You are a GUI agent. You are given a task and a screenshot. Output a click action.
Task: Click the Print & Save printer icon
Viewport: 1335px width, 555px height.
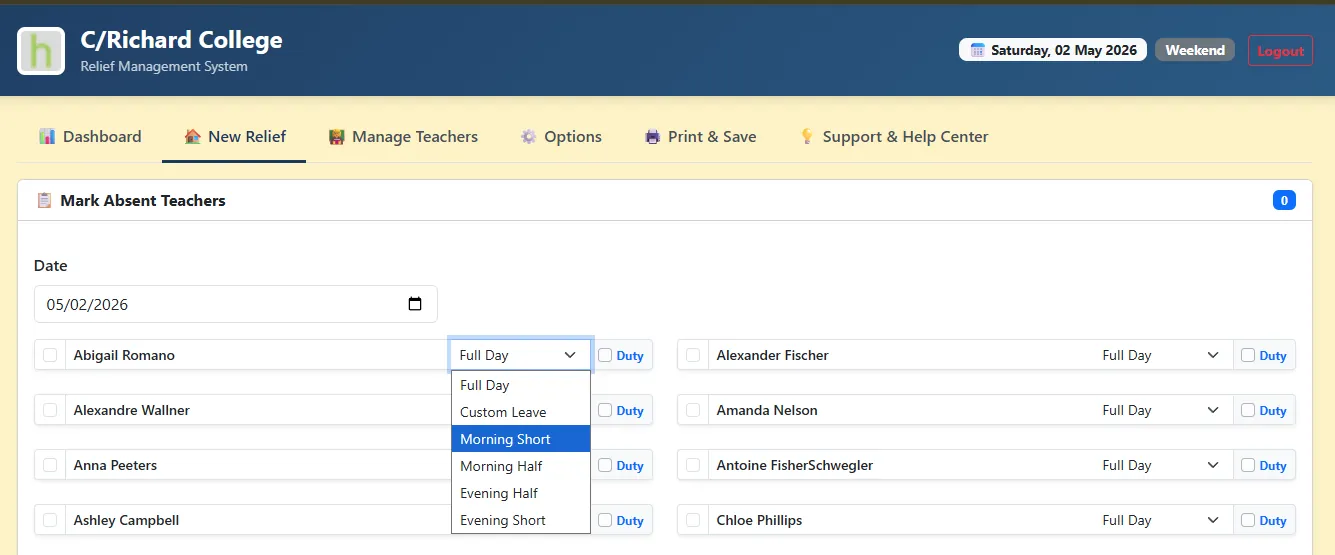pos(653,136)
